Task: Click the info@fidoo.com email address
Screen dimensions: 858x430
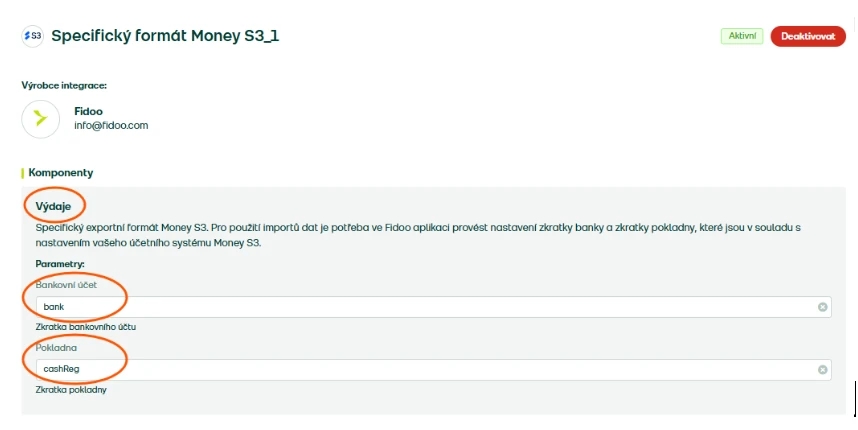Action: 111,125
